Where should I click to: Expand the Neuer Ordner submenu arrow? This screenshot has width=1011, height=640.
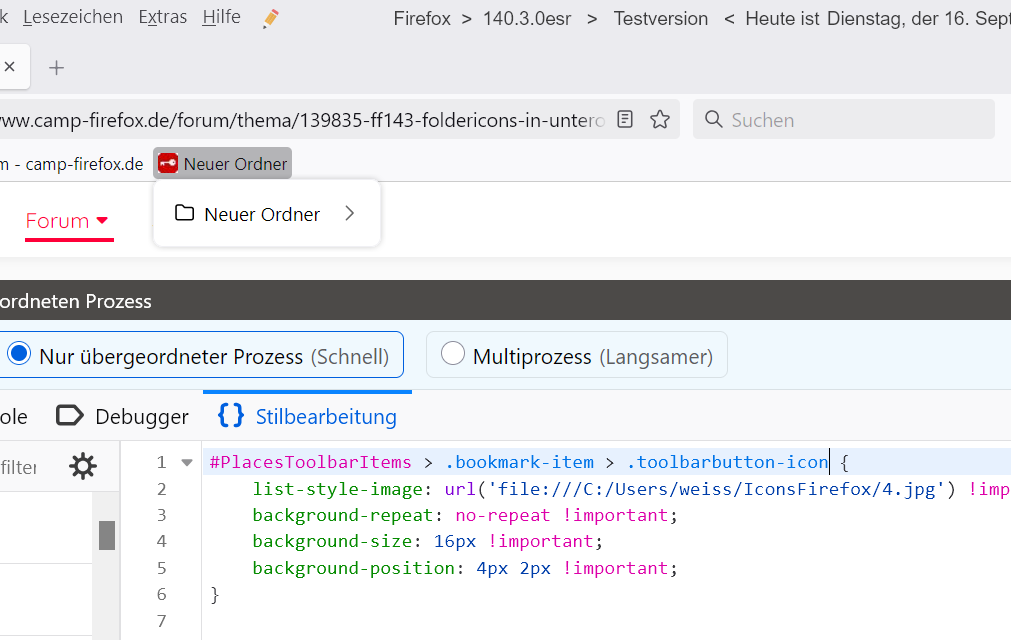click(x=349, y=213)
